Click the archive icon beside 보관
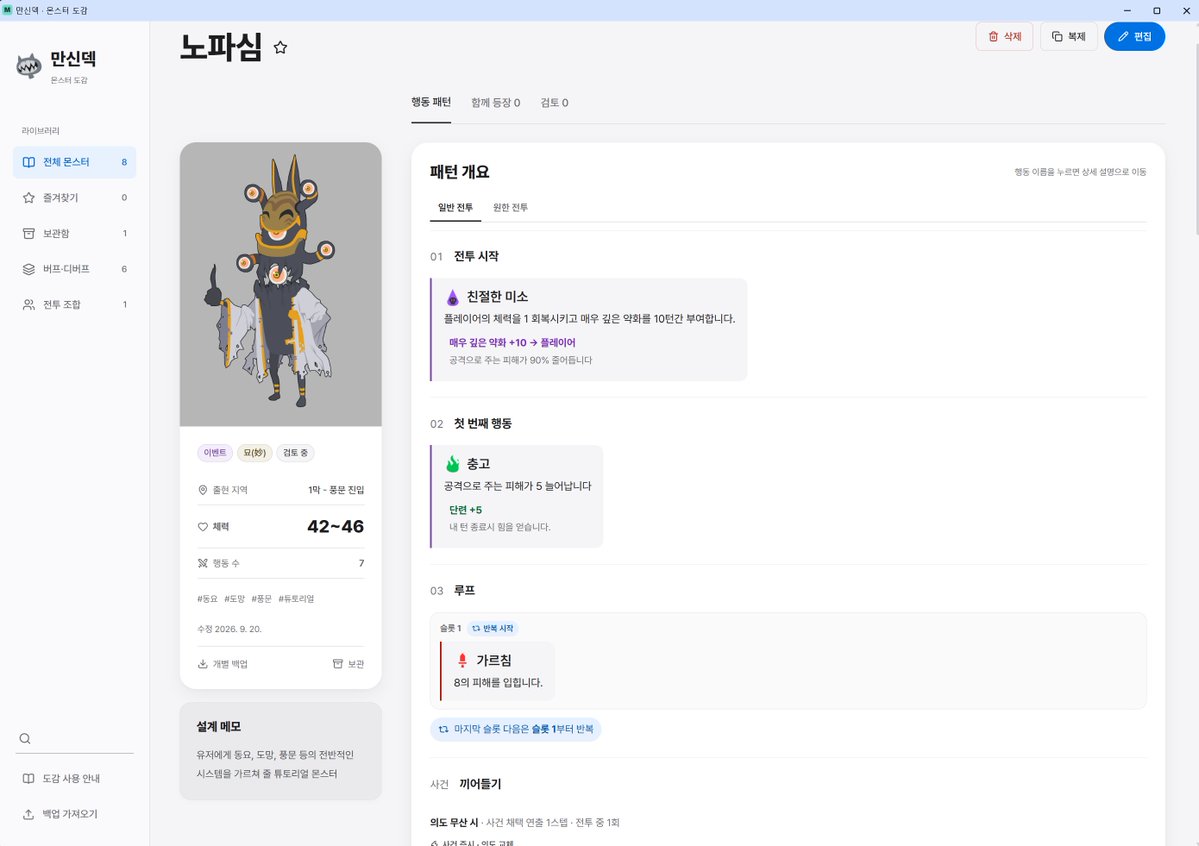This screenshot has width=1199, height=846. point(337,664)
